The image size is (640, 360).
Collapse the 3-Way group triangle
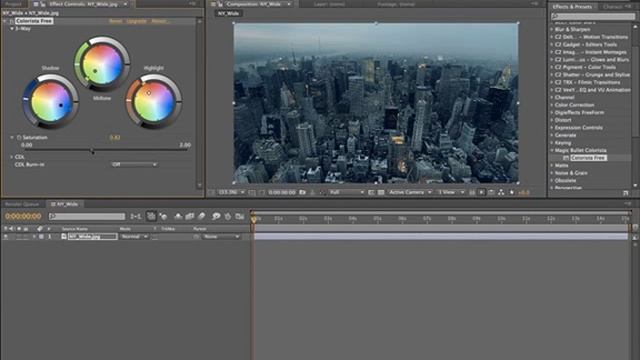[12, 29]
